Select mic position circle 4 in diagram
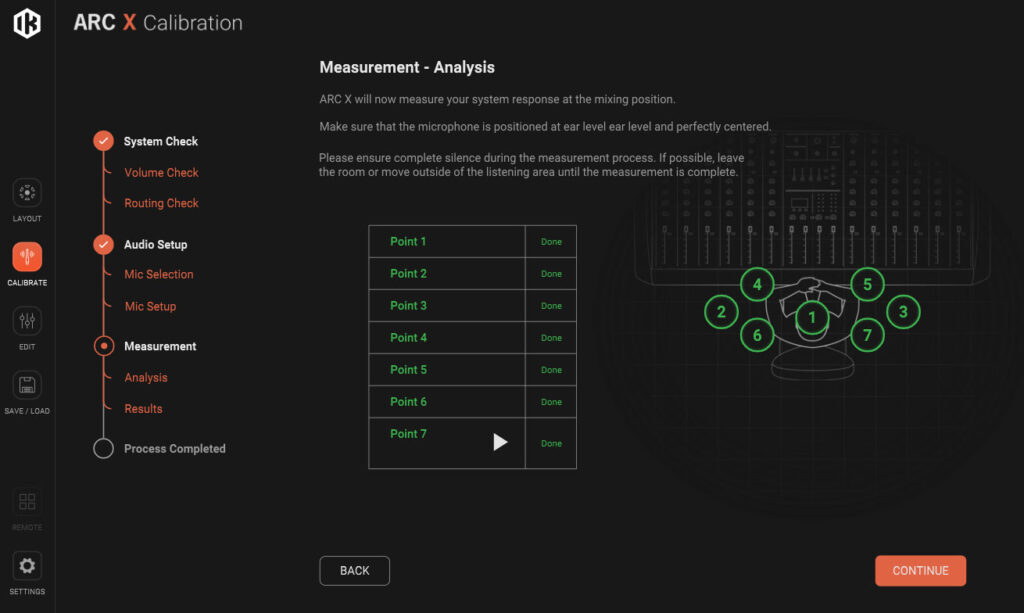 pyautogui.click(x=757, y=285)
